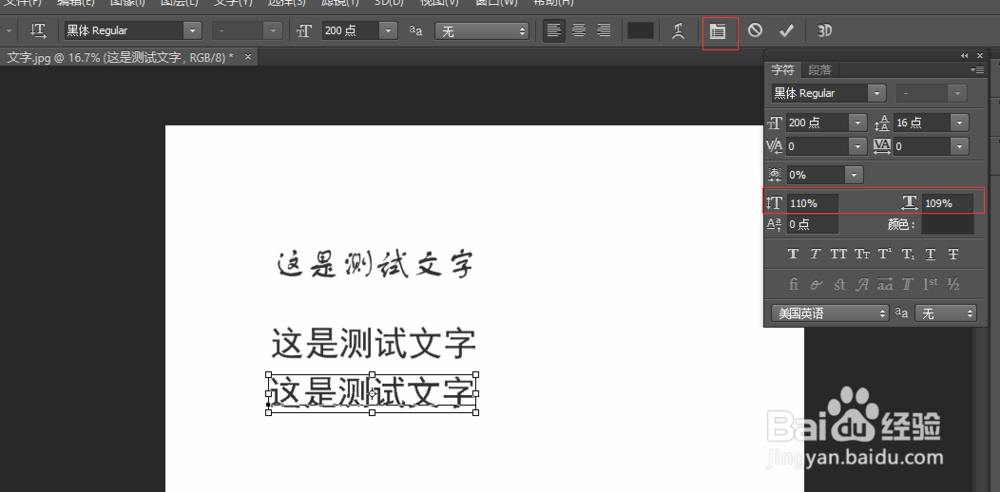The width and height of the screenshot is (1000, 492).
Task: Open options bar font size dropdown
Action: (388, 31)
